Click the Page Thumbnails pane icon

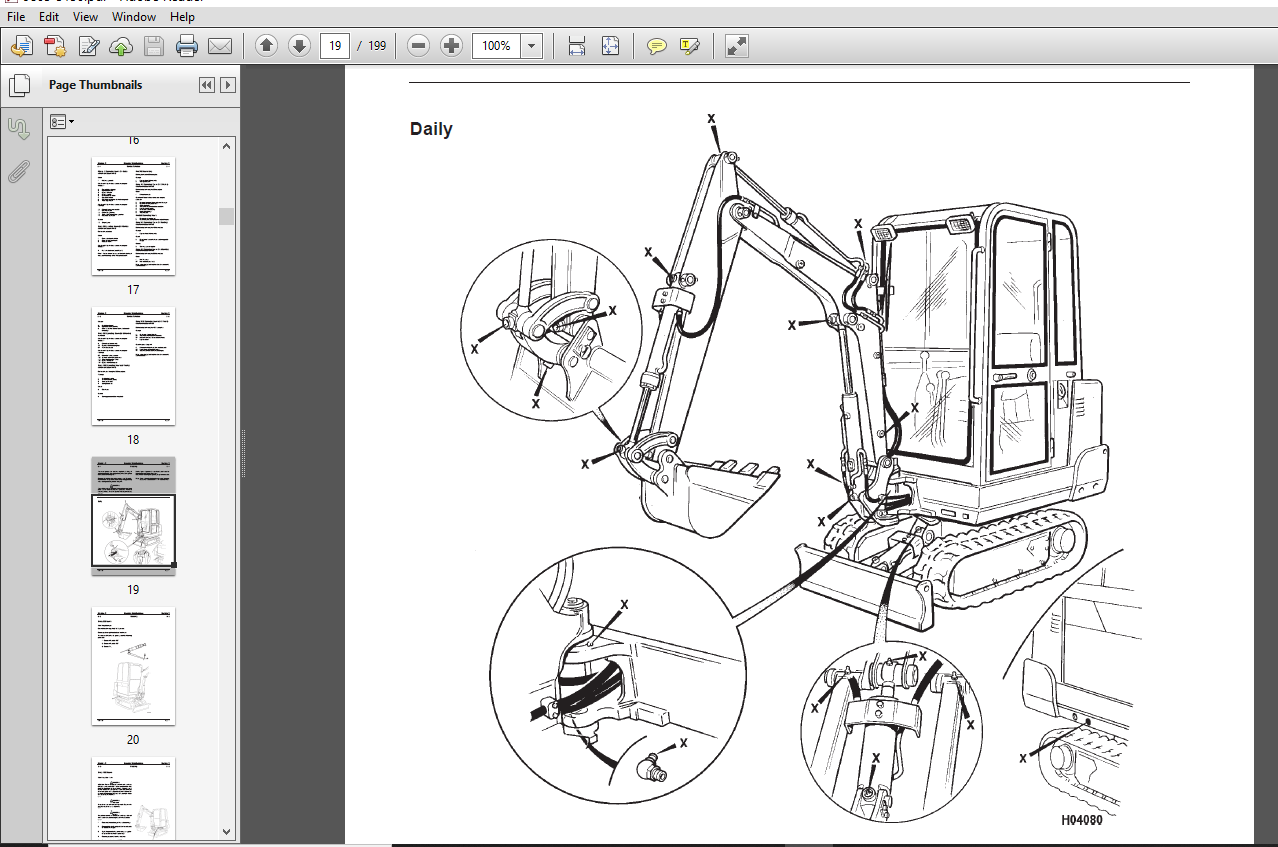(x=18, y=85)
